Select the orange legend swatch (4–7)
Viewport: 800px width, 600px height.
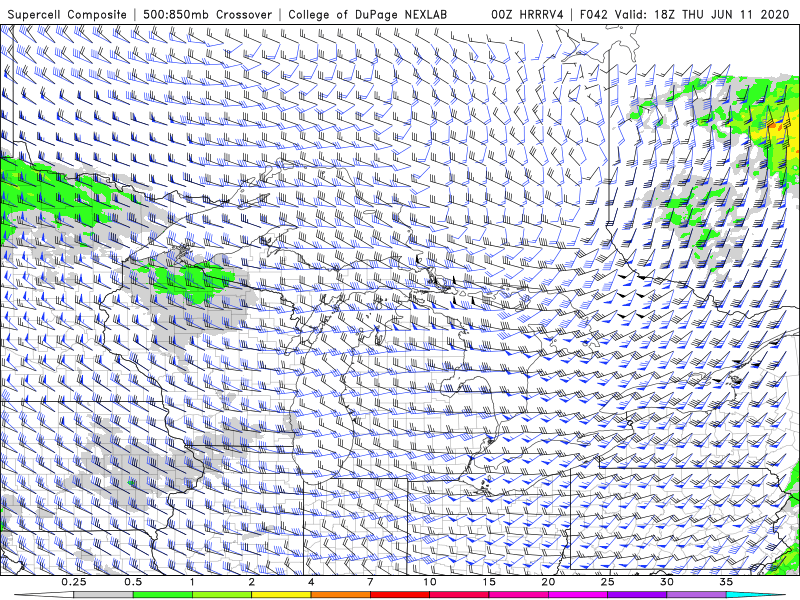[x=340, y=595]
